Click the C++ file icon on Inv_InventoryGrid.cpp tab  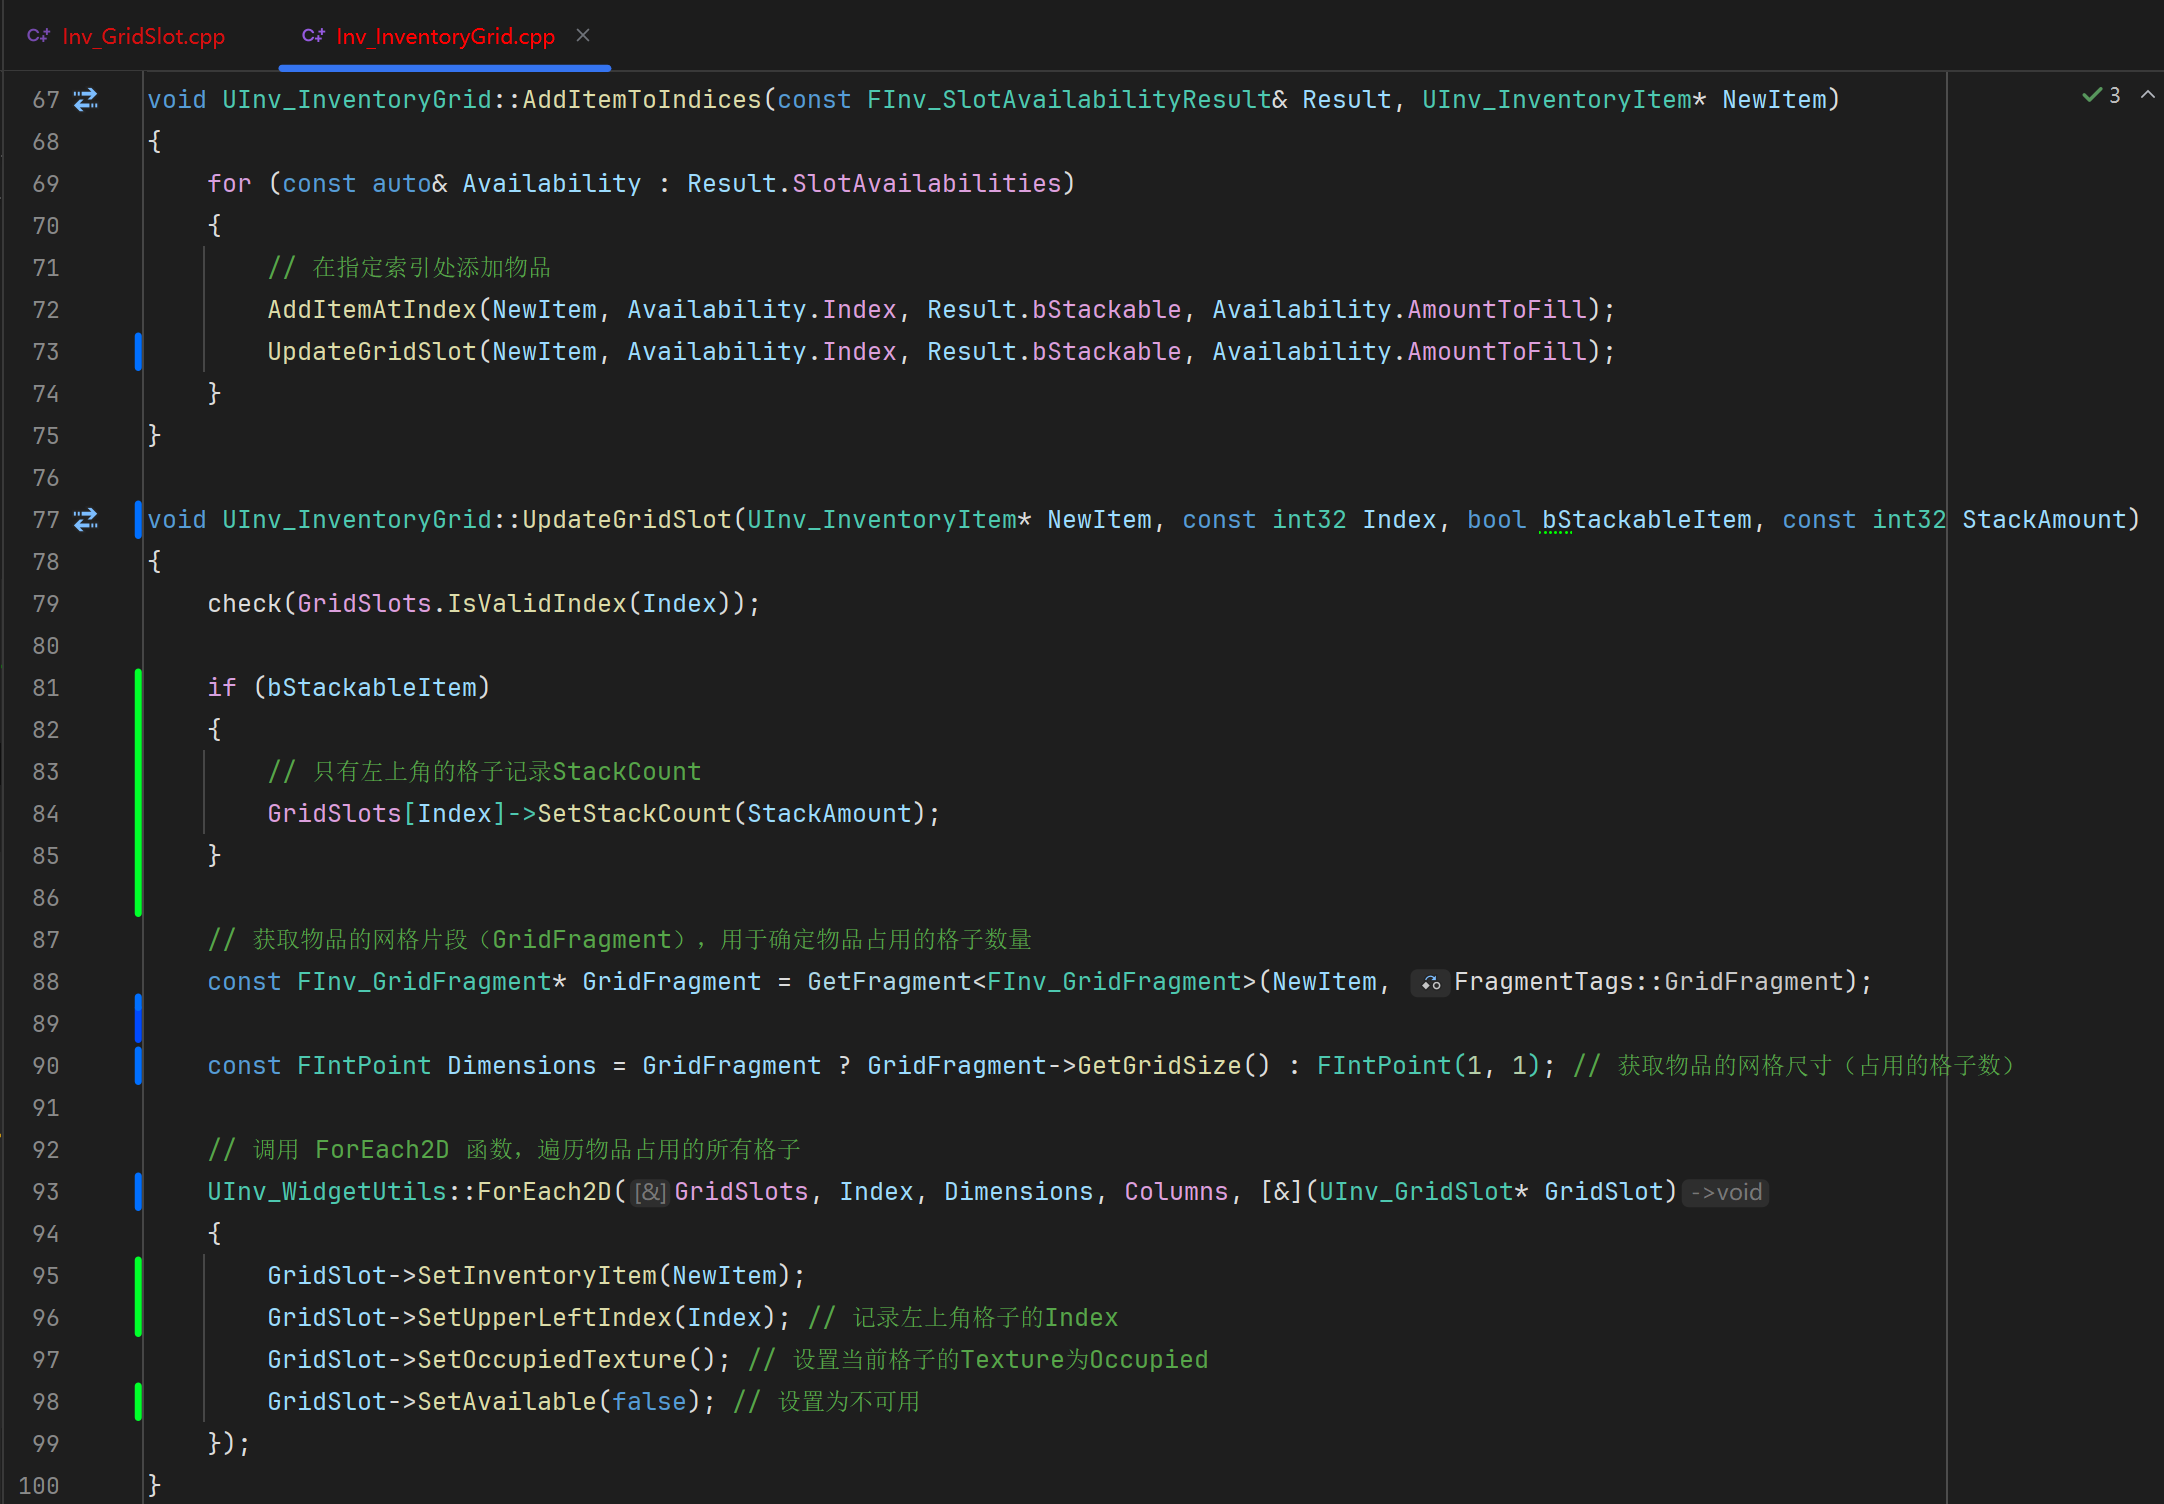313,36
